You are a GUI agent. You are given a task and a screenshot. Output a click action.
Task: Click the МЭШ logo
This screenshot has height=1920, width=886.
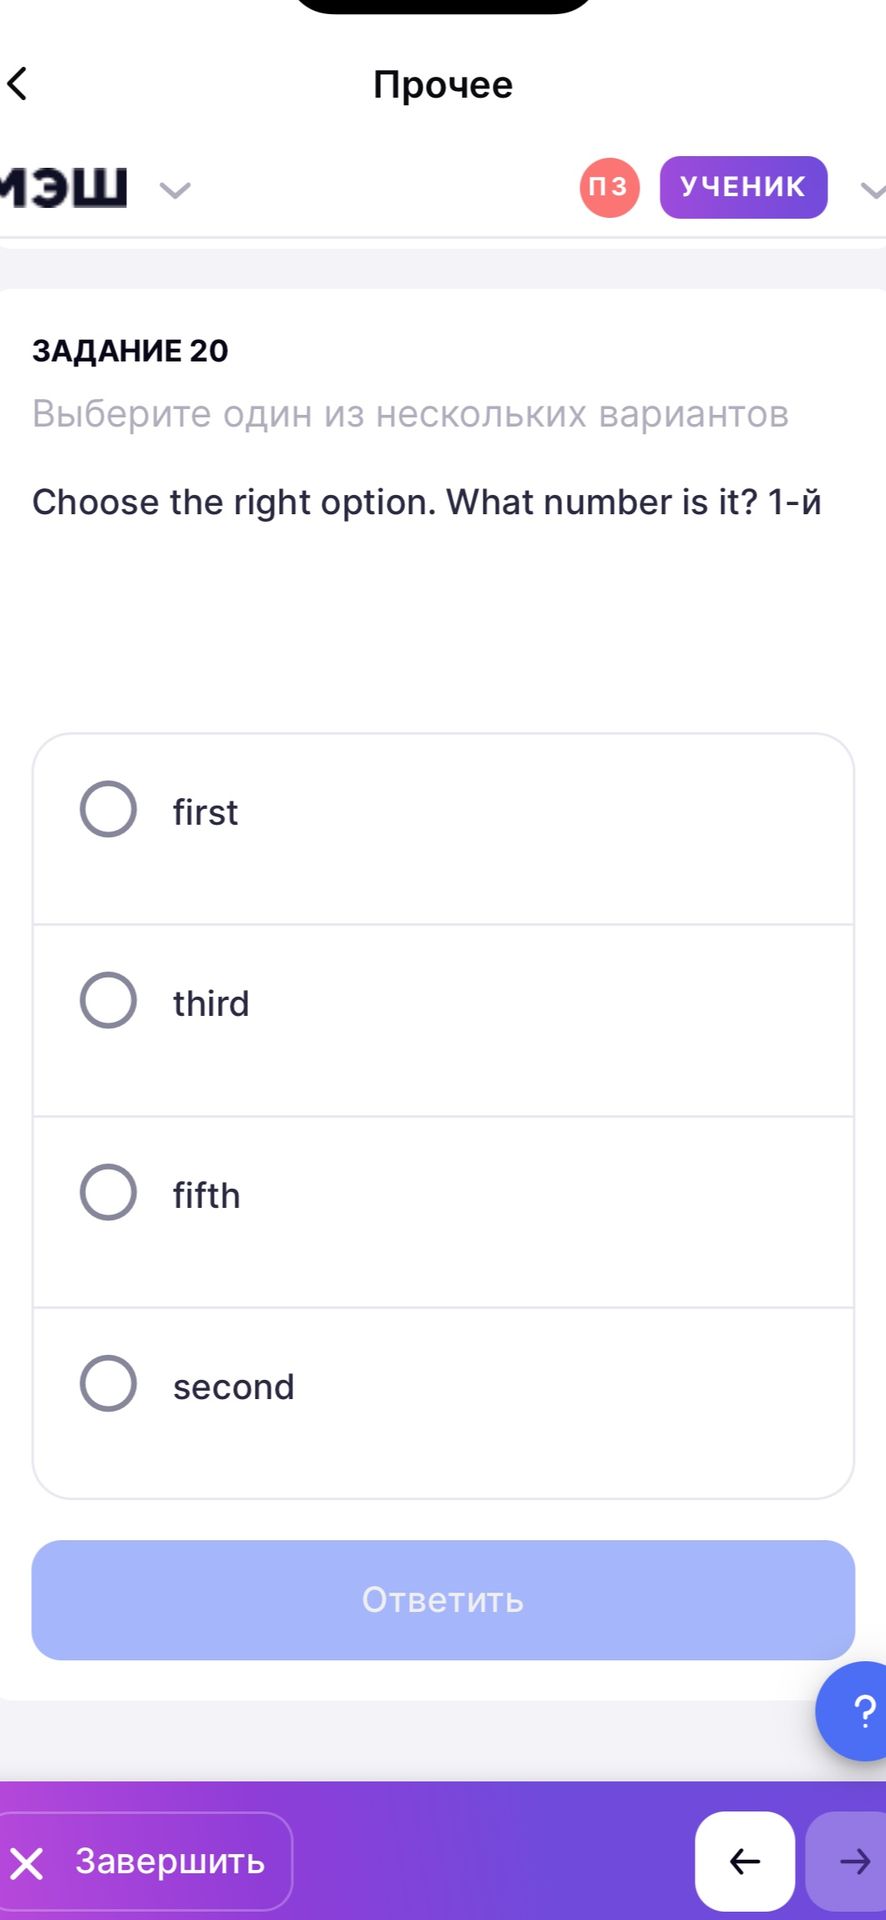[64, 187]
